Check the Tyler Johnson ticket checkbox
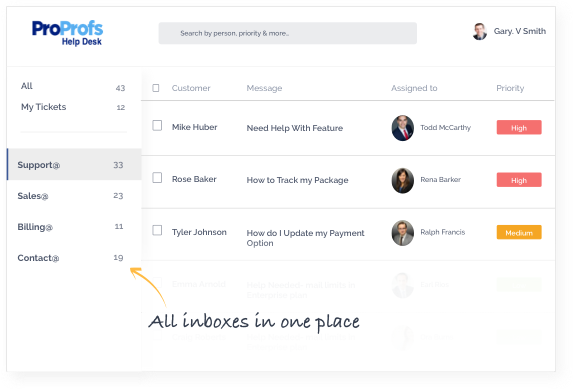 pos(157,230)
